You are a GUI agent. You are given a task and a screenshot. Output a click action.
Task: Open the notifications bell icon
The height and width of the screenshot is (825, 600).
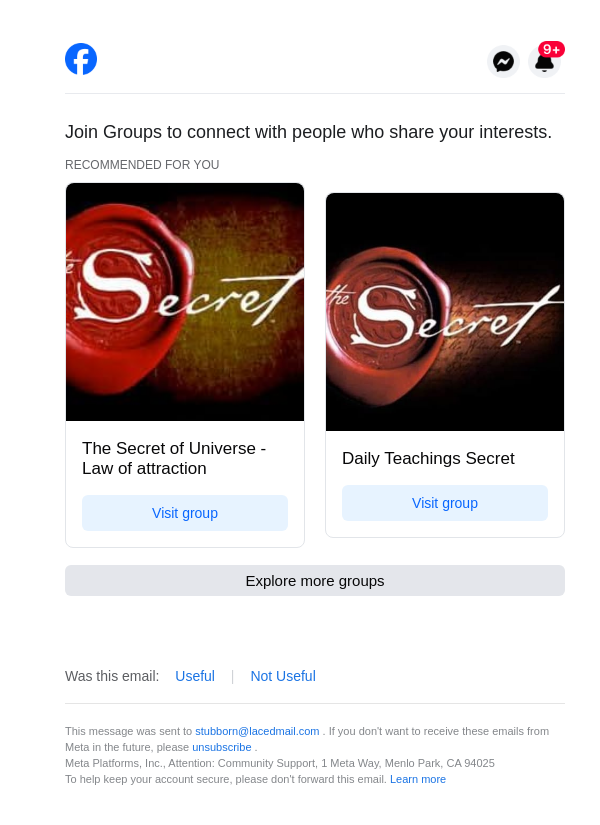[x=543, y=64]
